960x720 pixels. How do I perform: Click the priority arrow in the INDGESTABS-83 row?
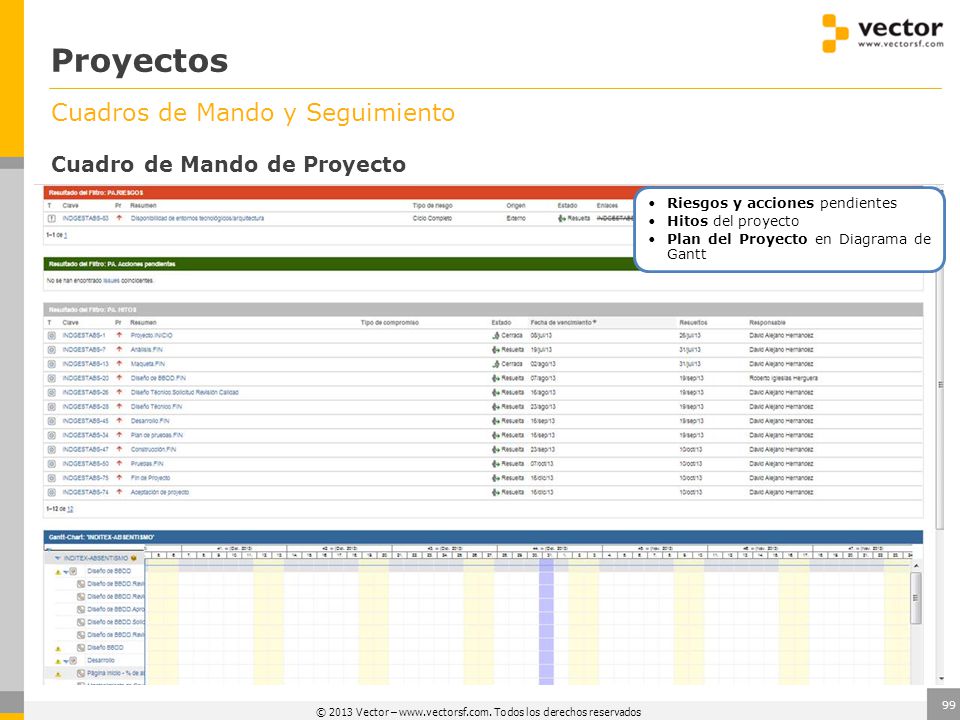click(x=119, y=218)
